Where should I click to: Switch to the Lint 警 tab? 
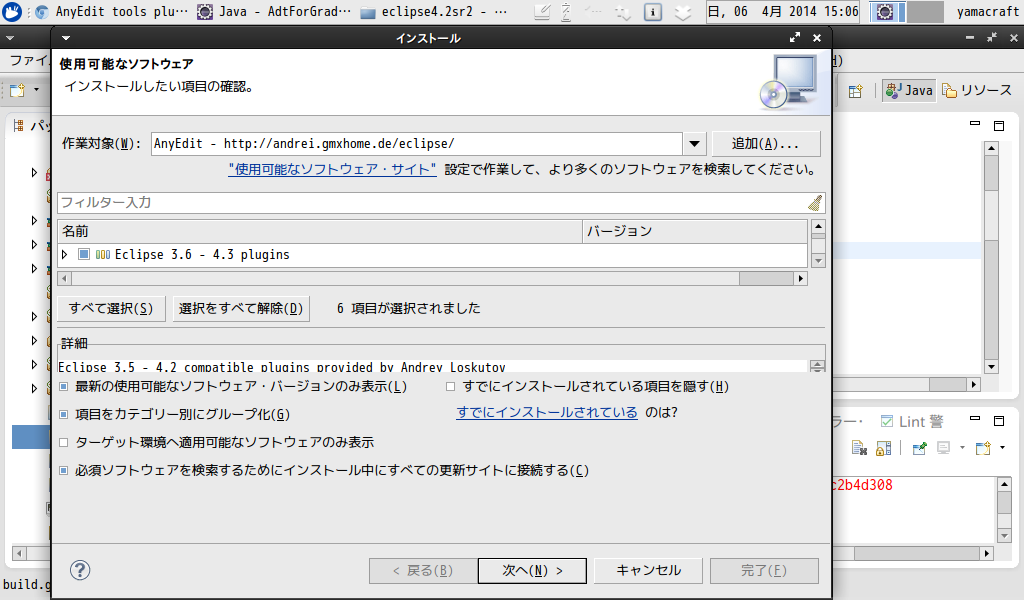coord(912,421)
